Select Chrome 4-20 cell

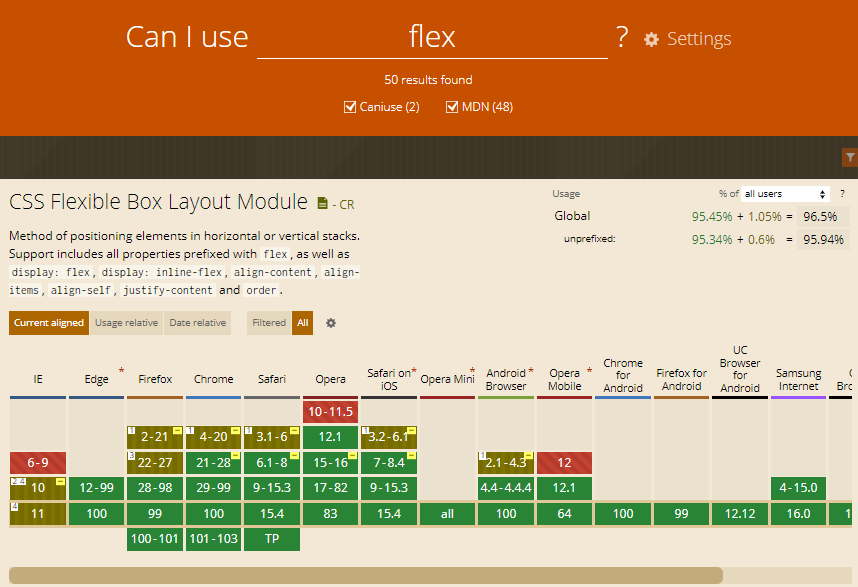point(213,437)
